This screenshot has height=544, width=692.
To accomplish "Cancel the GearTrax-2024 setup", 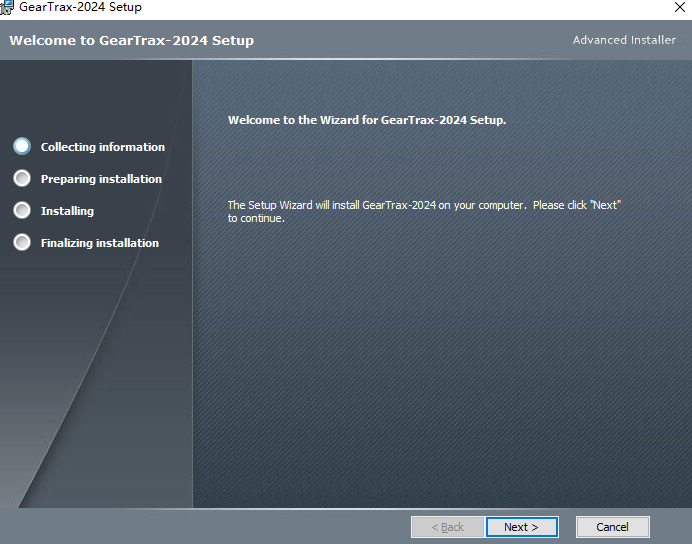I will click(613, 527).
